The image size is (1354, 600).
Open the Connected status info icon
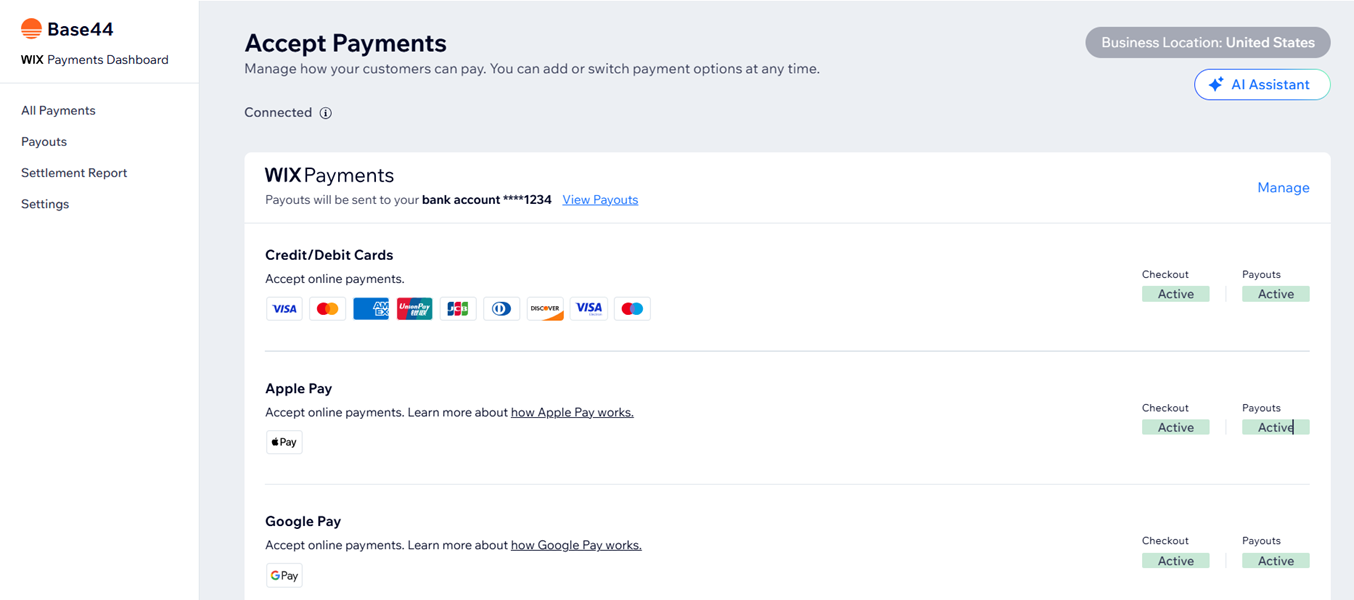(325, 112)
